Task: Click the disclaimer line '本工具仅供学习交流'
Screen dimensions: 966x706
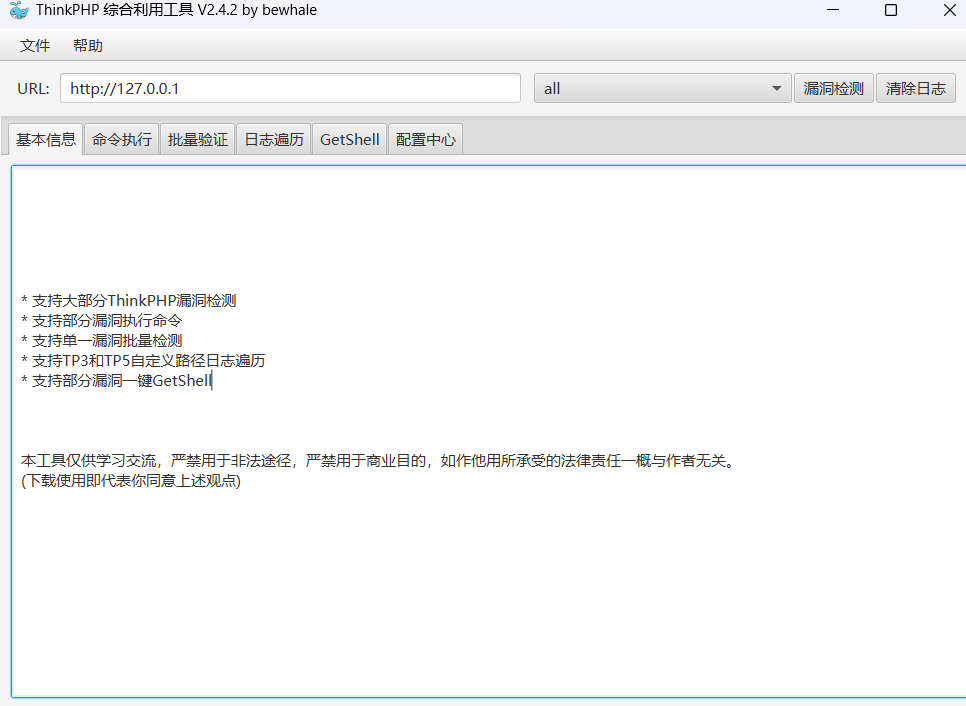Action: coord(379,461)
